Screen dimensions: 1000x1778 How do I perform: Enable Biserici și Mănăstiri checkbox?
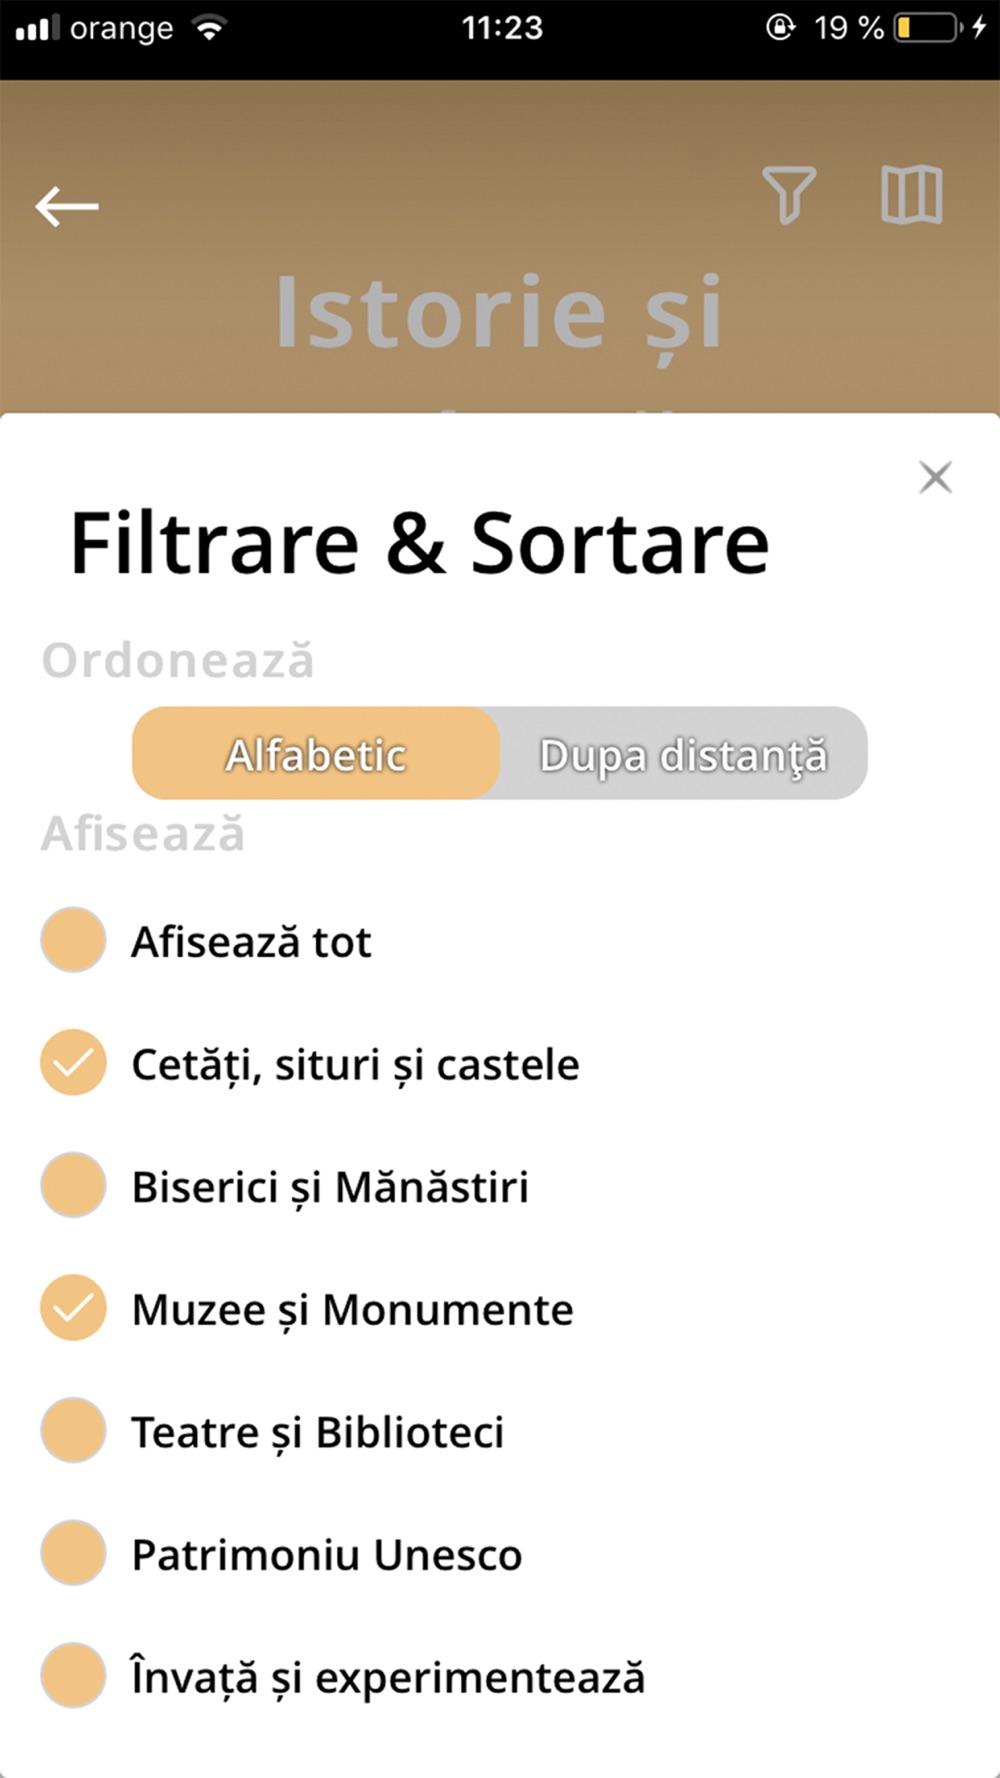(x=73, y=1185)
